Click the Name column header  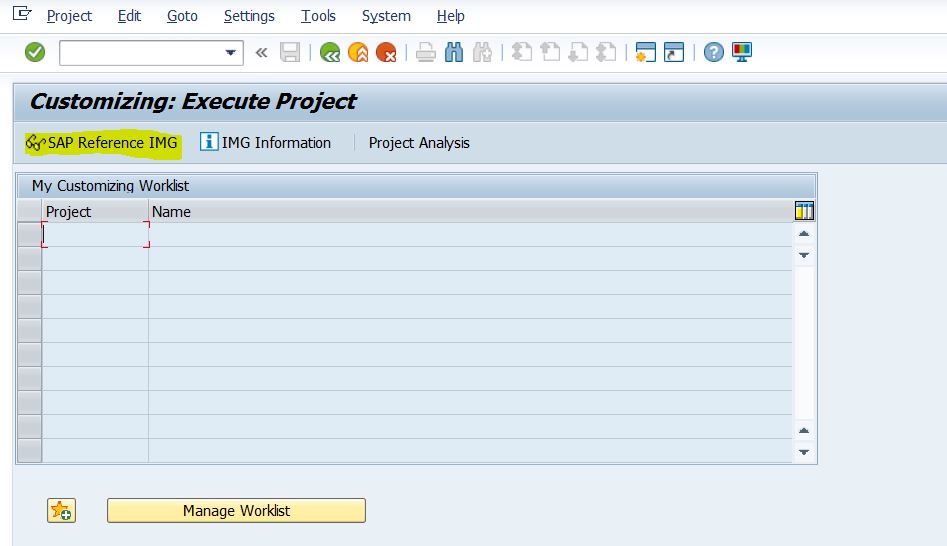click(x=470, y=212)
